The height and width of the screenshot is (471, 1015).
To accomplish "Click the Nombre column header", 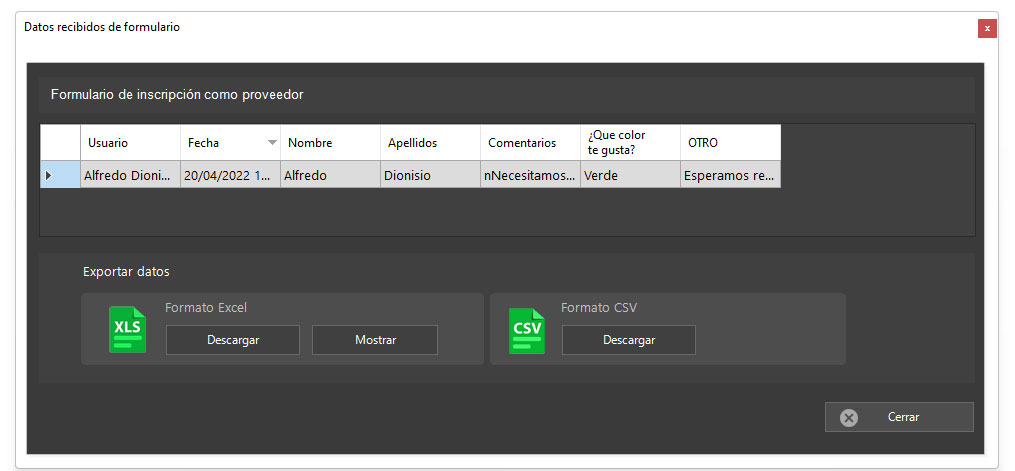I will pos(331,143).
